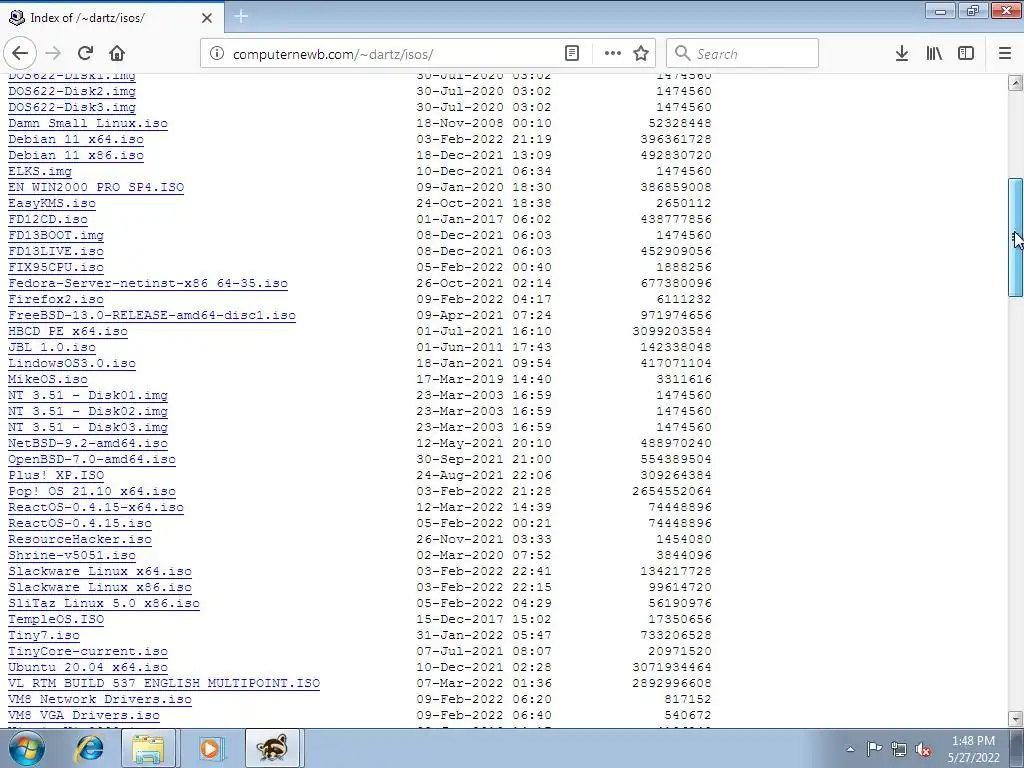
Task: Open the downloads panel
Action: 902,54
